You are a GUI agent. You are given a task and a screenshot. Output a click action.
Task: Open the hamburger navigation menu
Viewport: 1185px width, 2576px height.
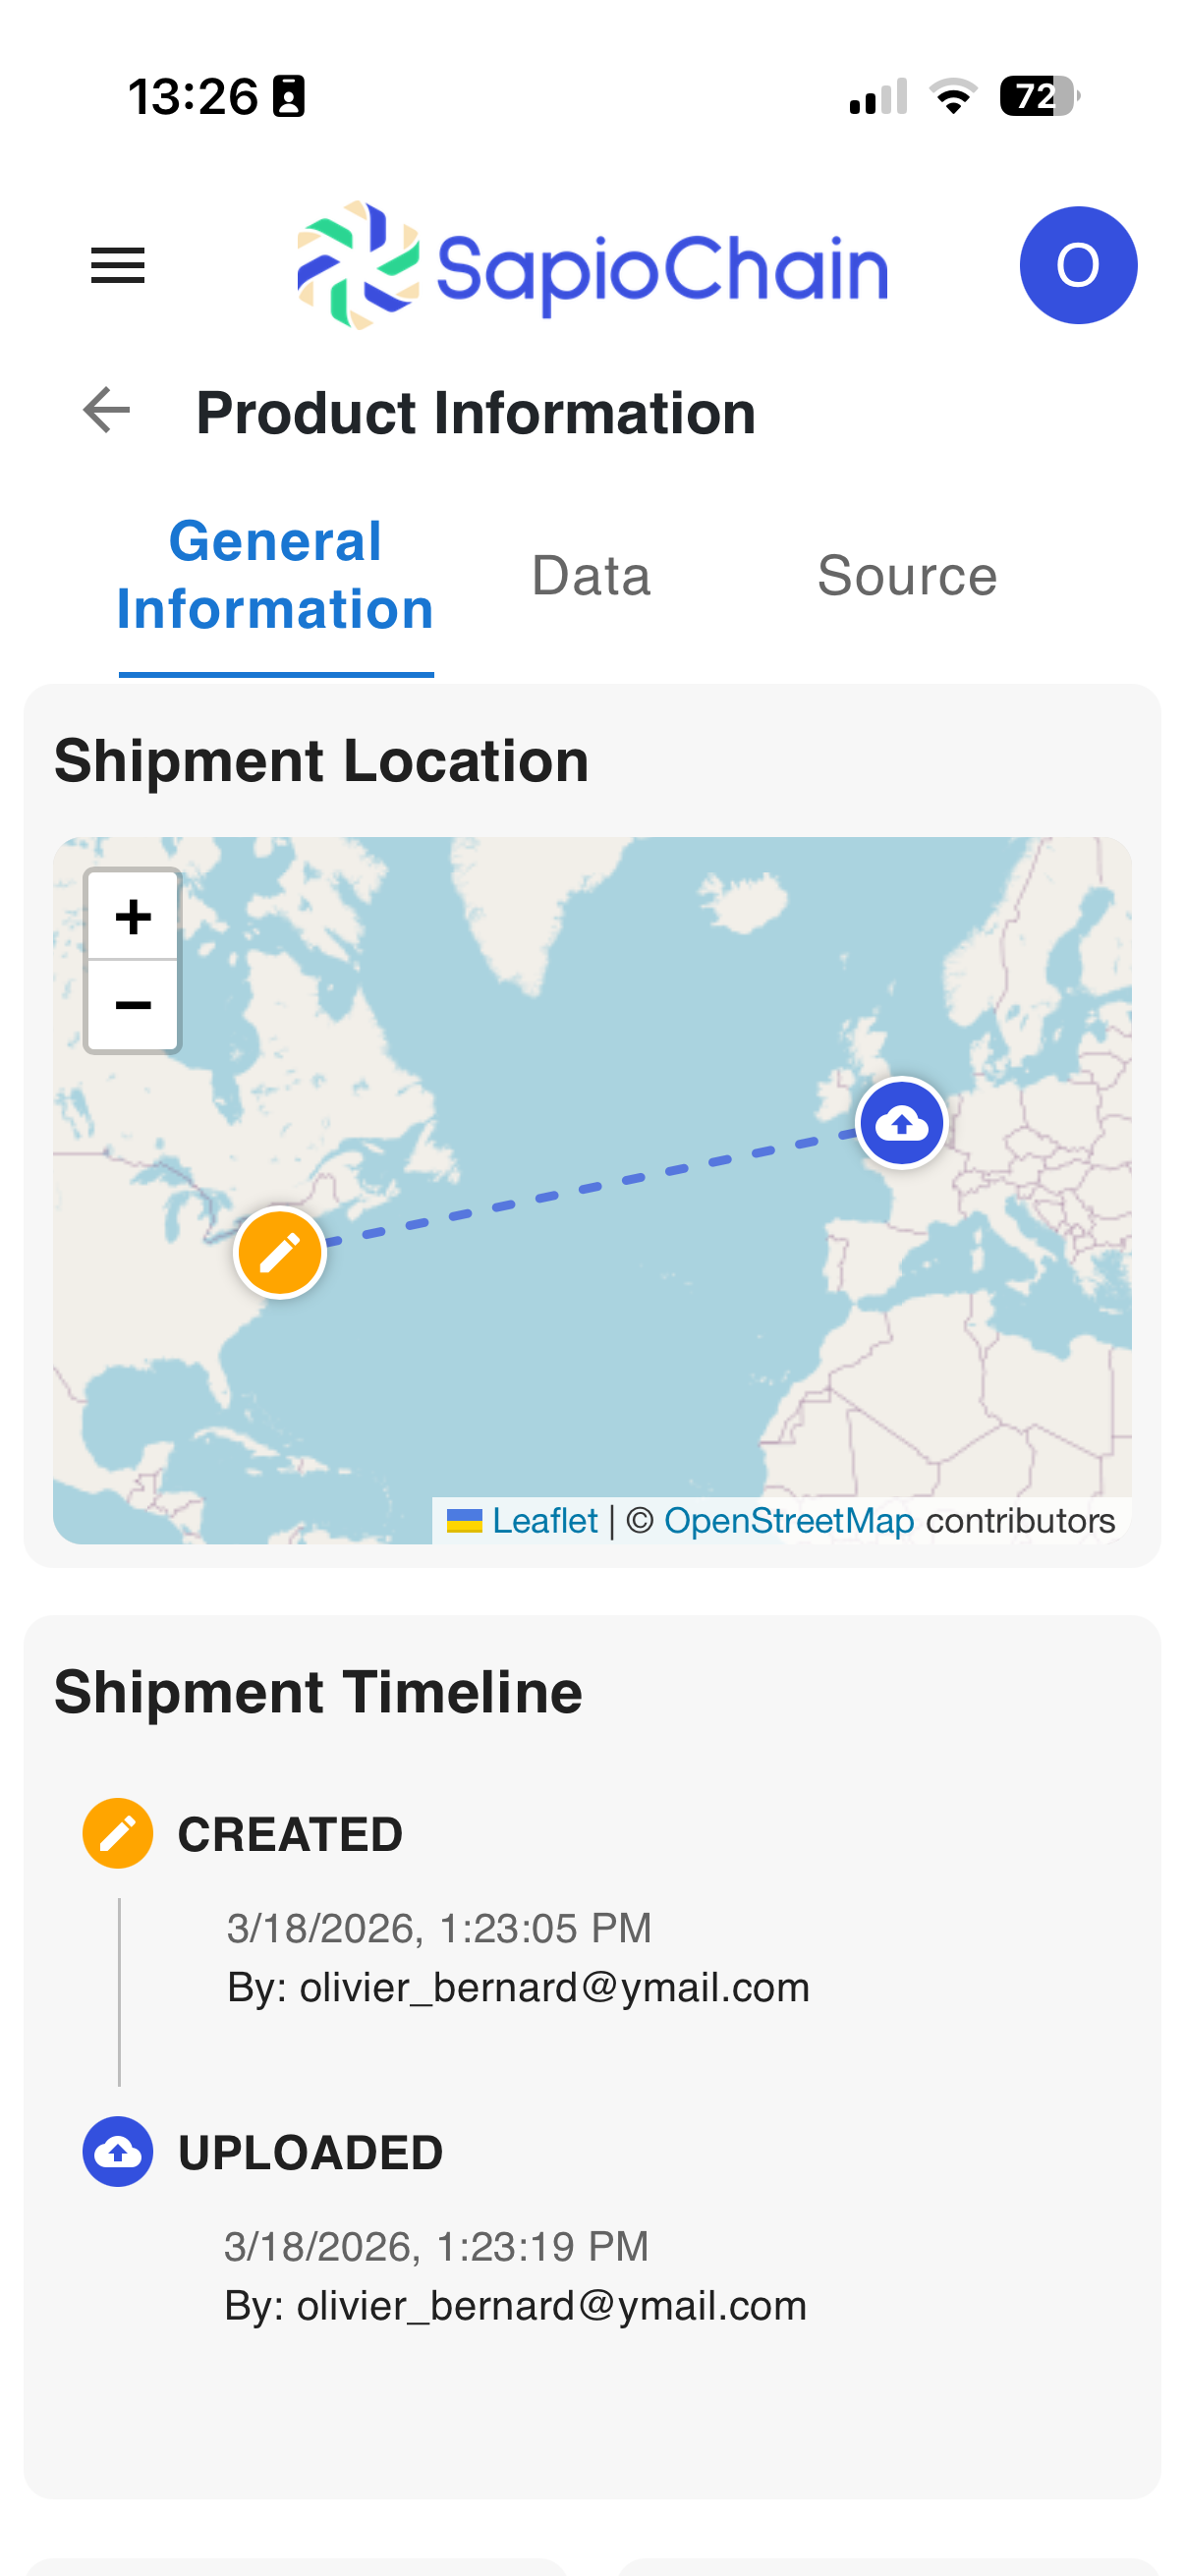pyautogui.click(x=118, y=266)
